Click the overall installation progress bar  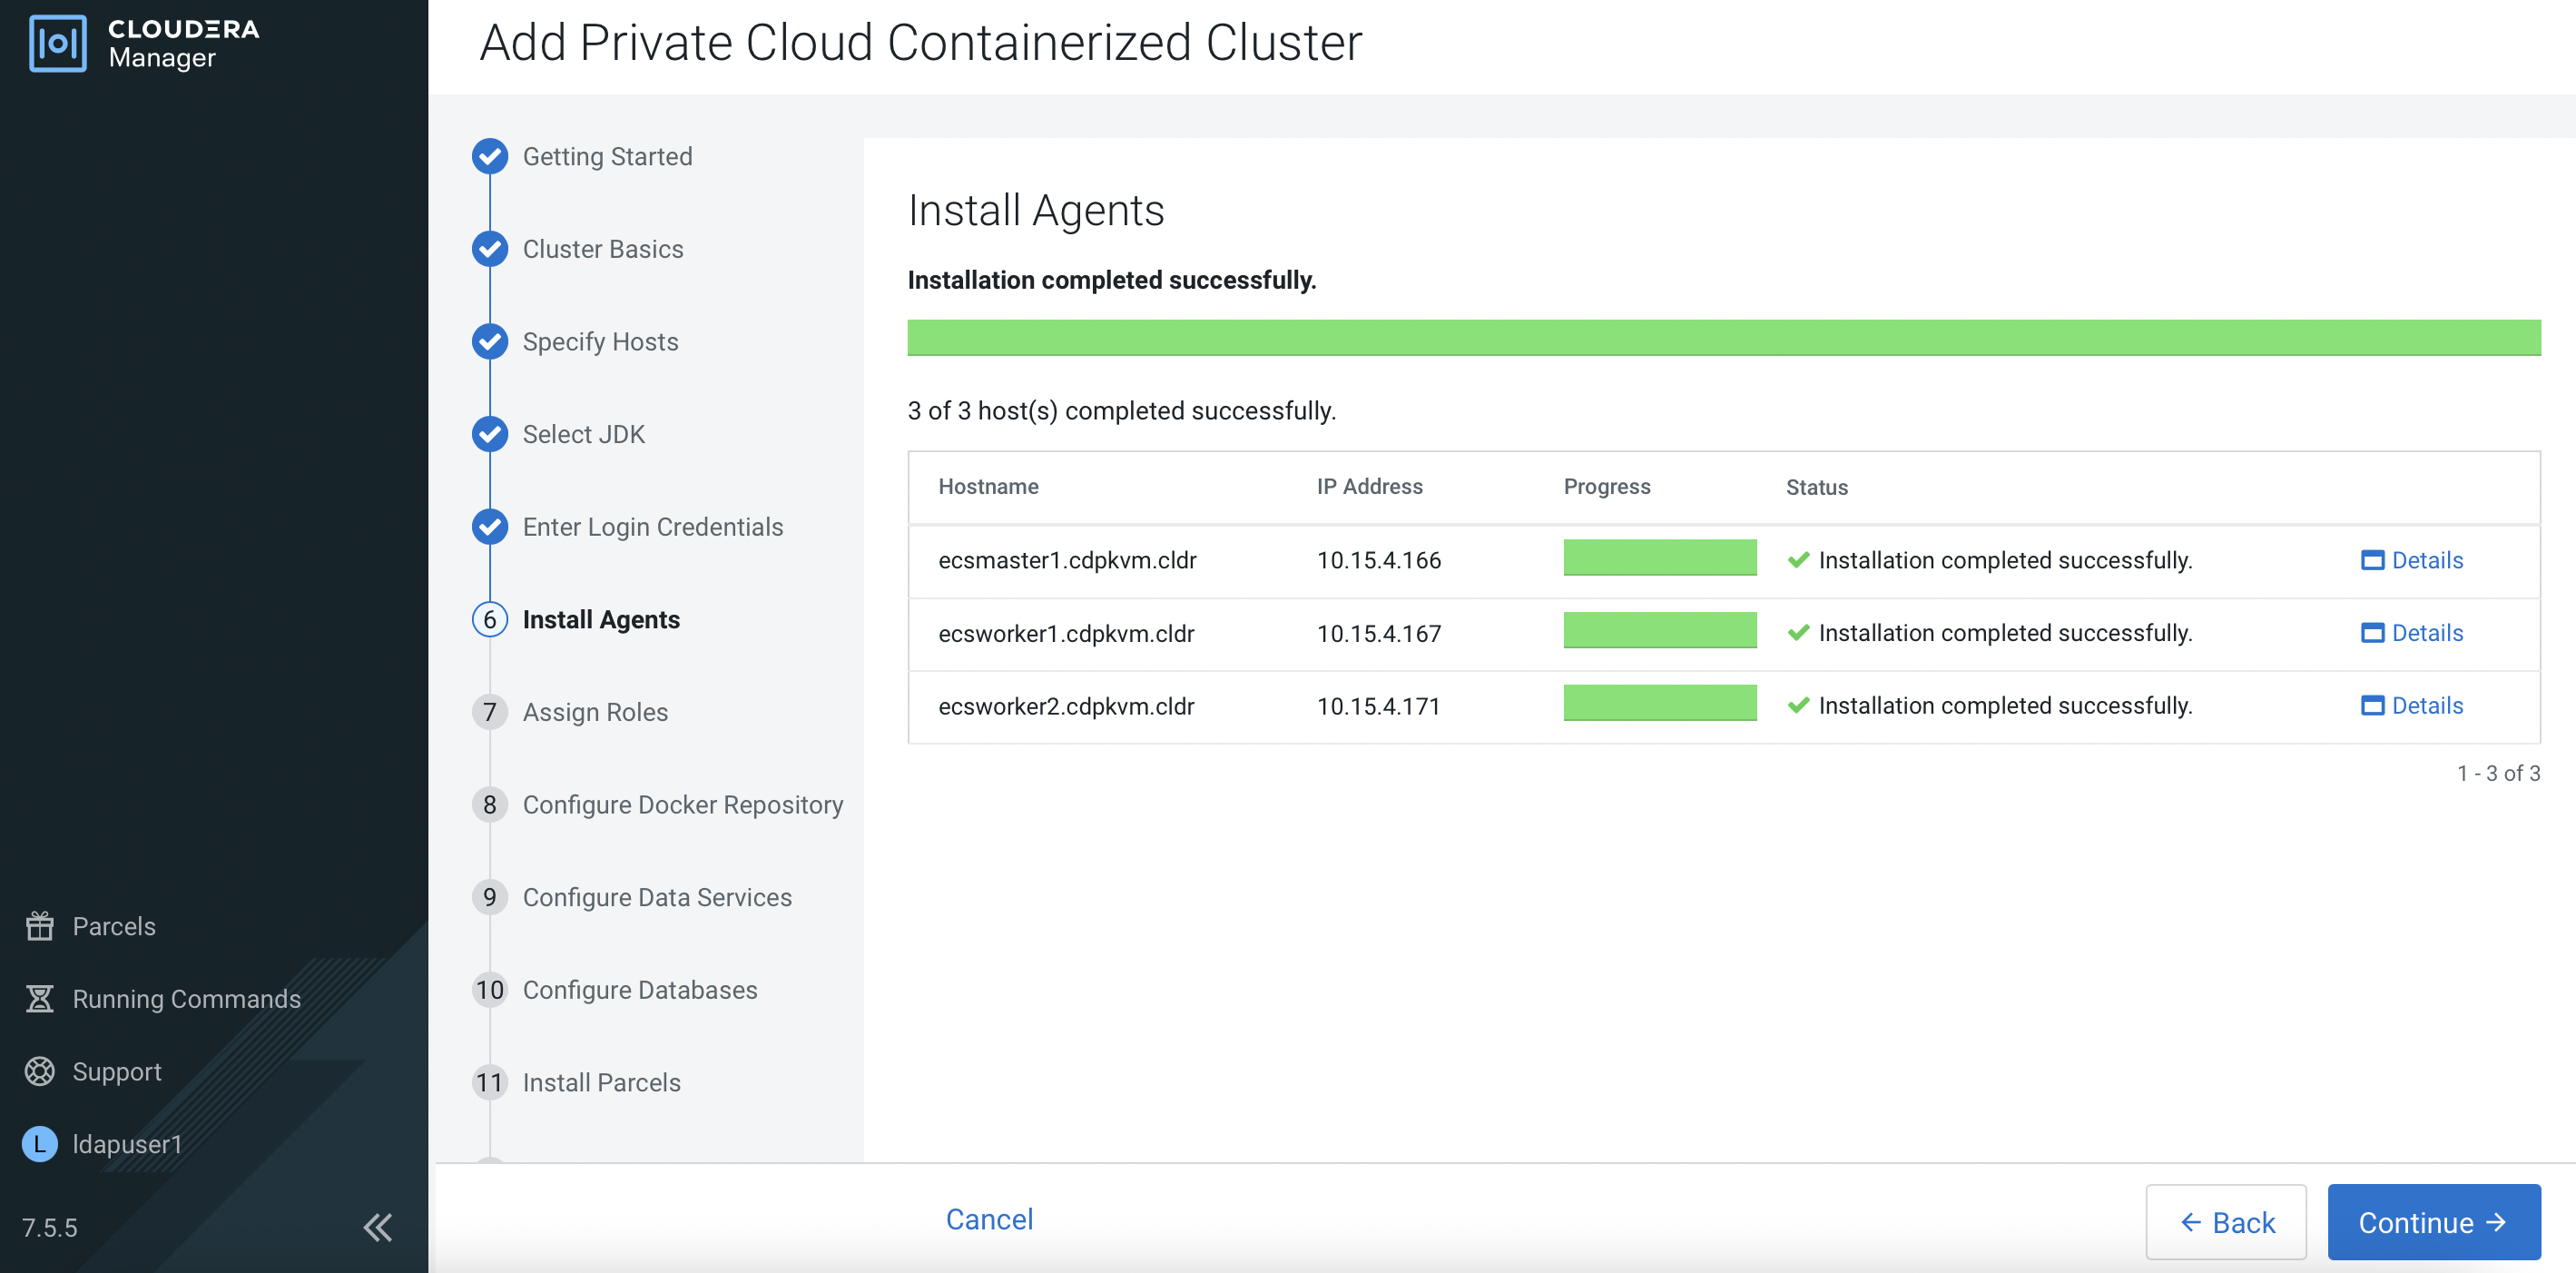pyautogui.click(x=1723, y=338)
